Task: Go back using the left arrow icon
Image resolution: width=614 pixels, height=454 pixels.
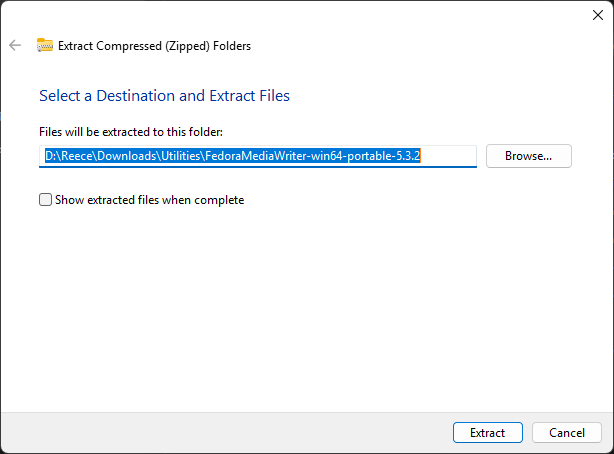Action: click(x=15, y=45)
